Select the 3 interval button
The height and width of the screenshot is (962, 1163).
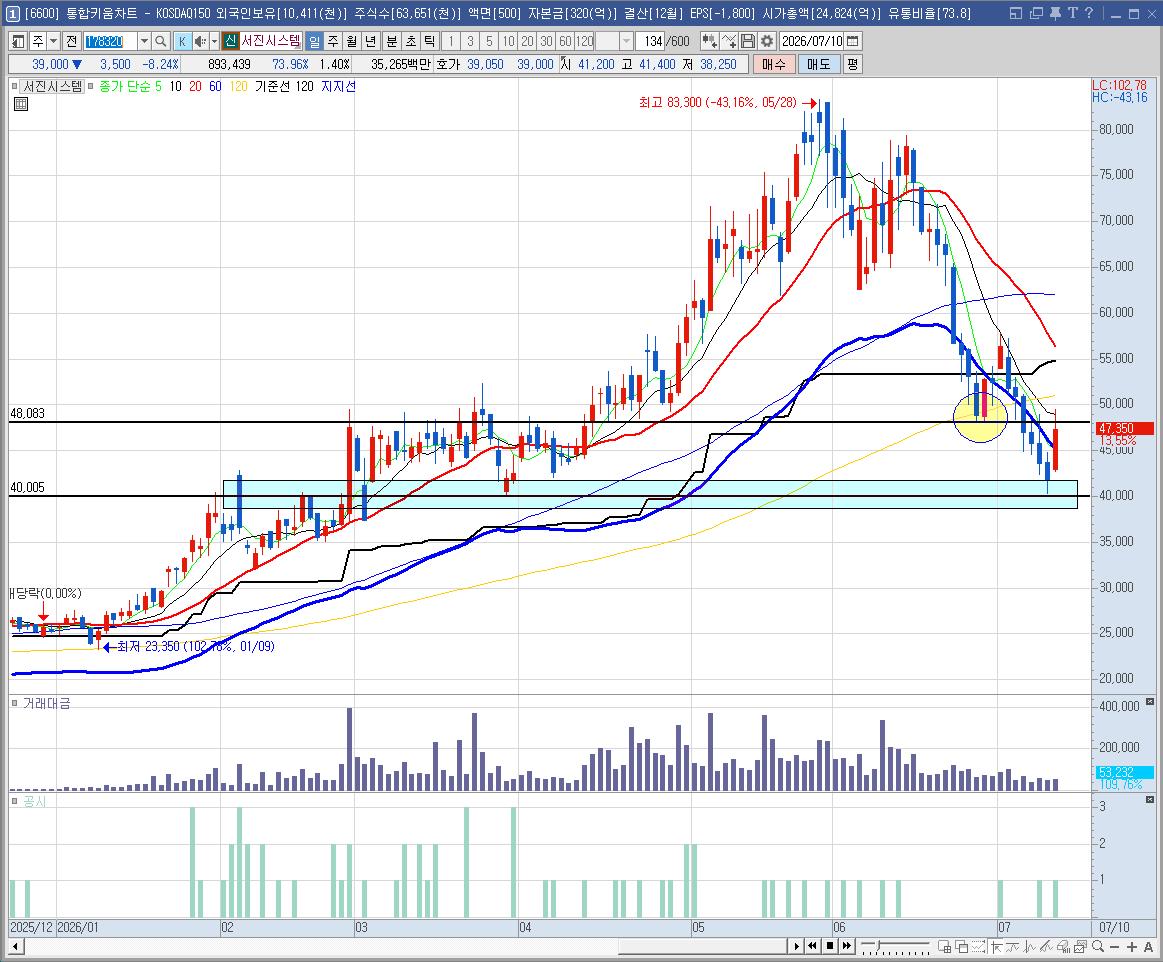tap(470, 42)
